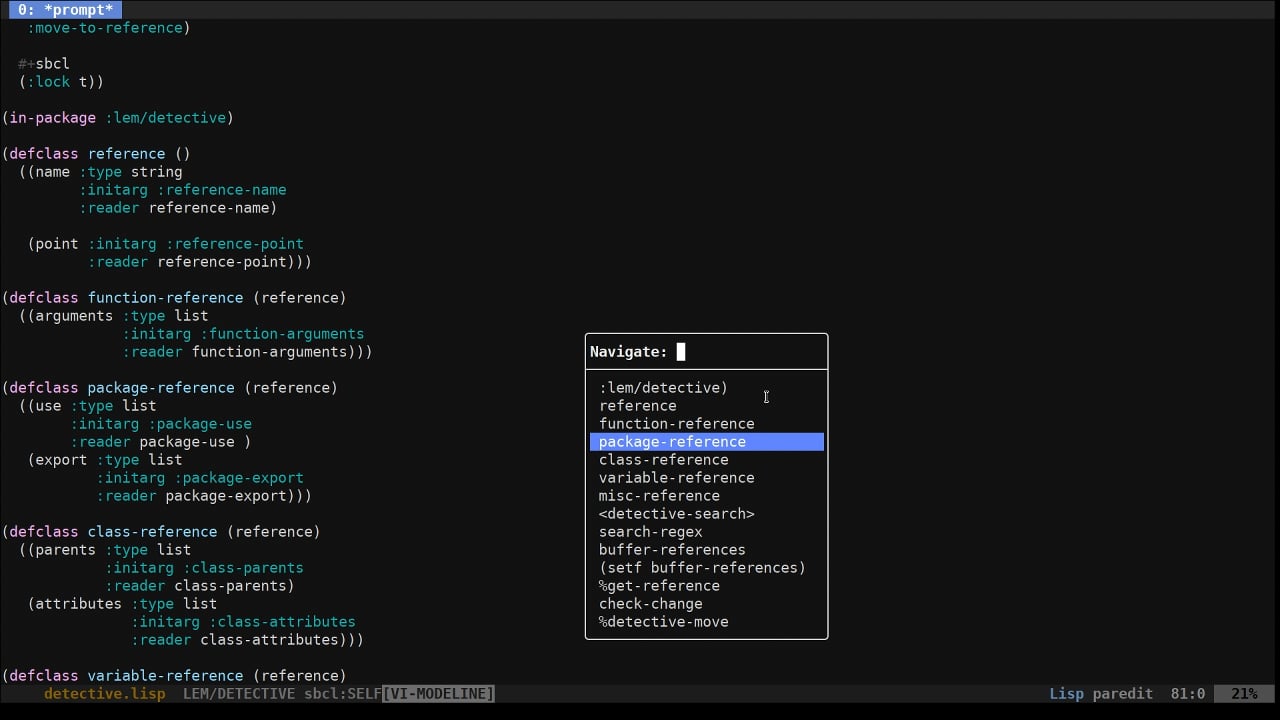Click the 'Lisp' mode label in modeline
Image resolution: width=1280 pixels, height=720 pixels.
1066,693
